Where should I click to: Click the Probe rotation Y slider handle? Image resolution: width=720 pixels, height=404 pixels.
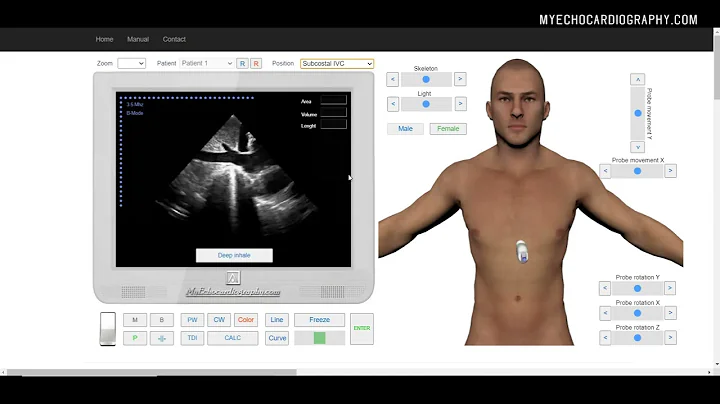[x=637, y=288]
